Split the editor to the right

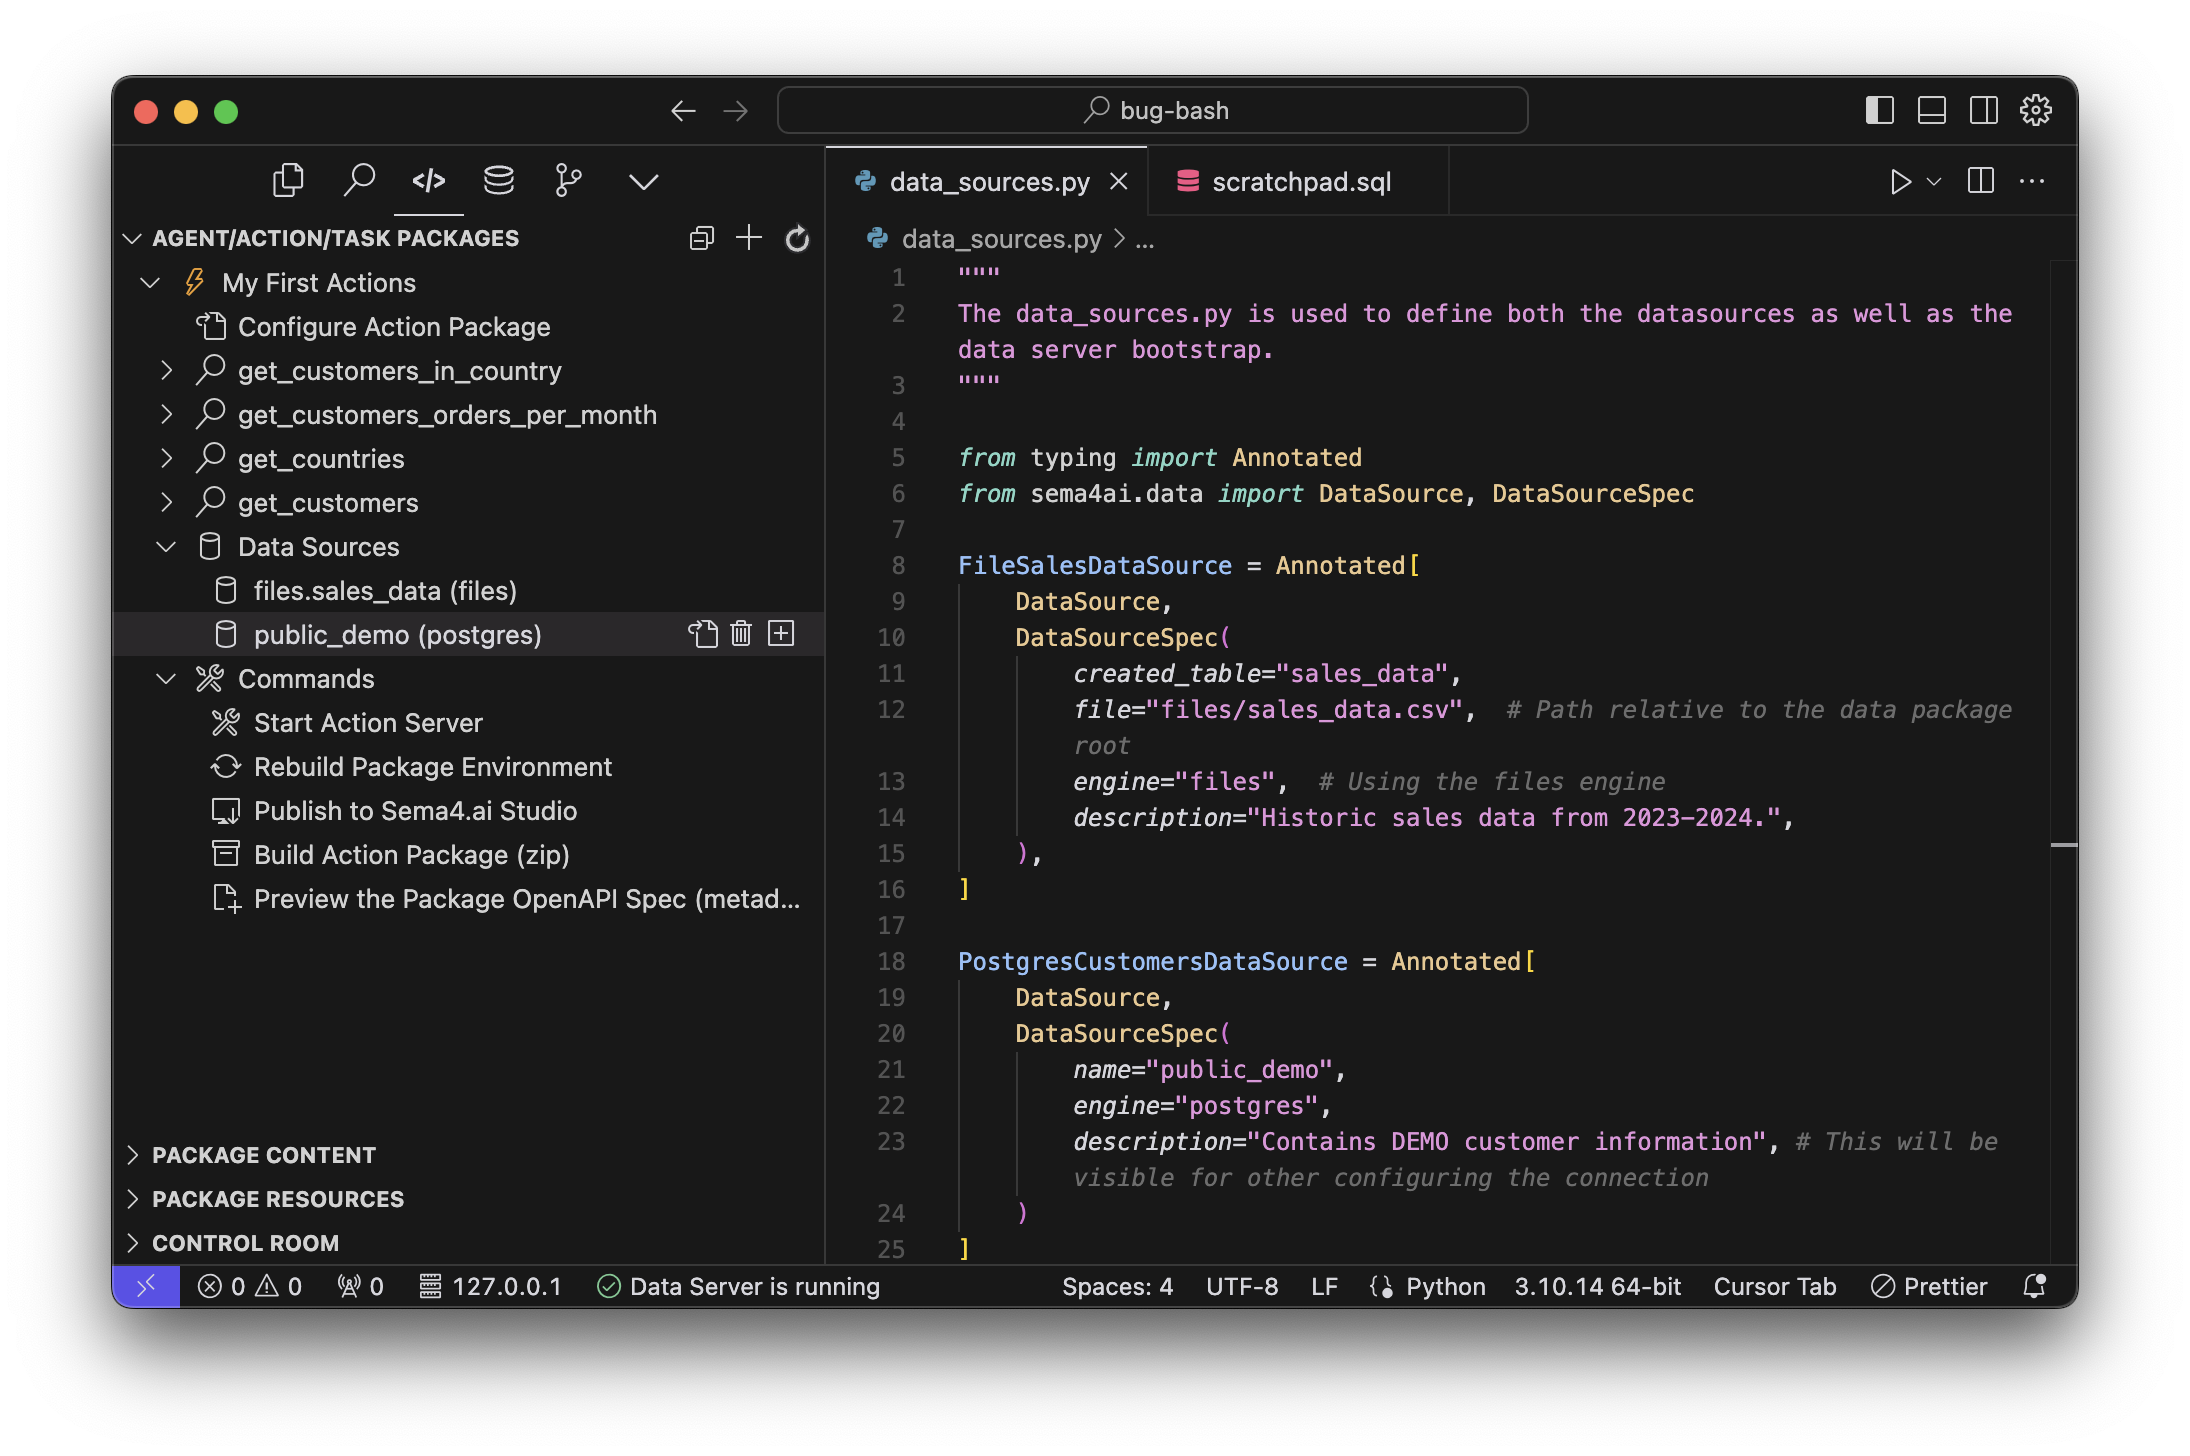click(1981, 181)
